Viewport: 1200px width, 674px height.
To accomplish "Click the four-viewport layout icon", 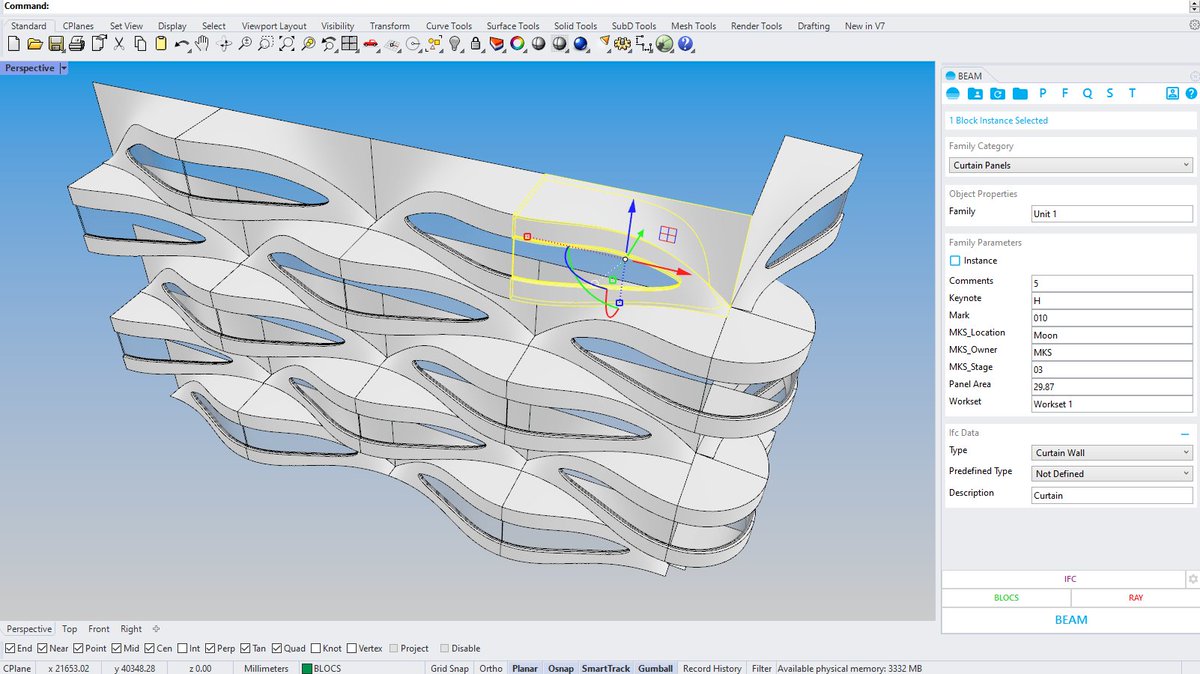I will pos(349,44).
